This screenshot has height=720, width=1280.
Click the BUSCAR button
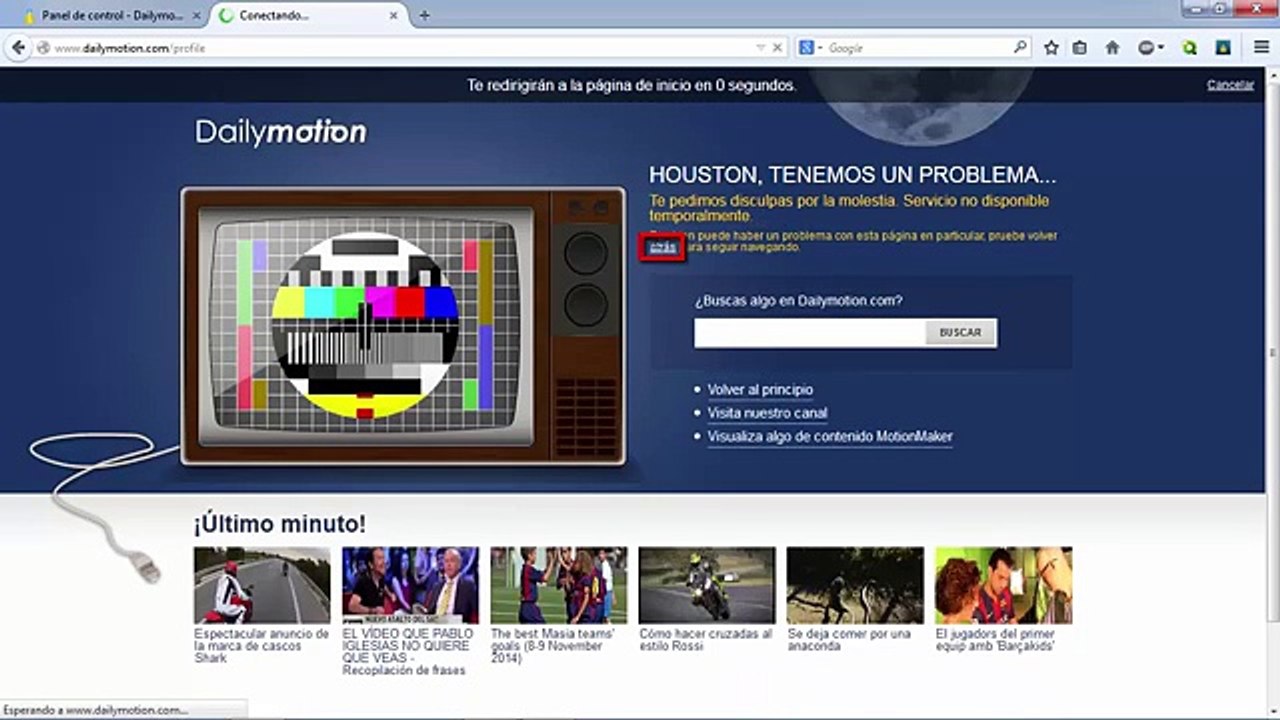(x=961, y=333)
